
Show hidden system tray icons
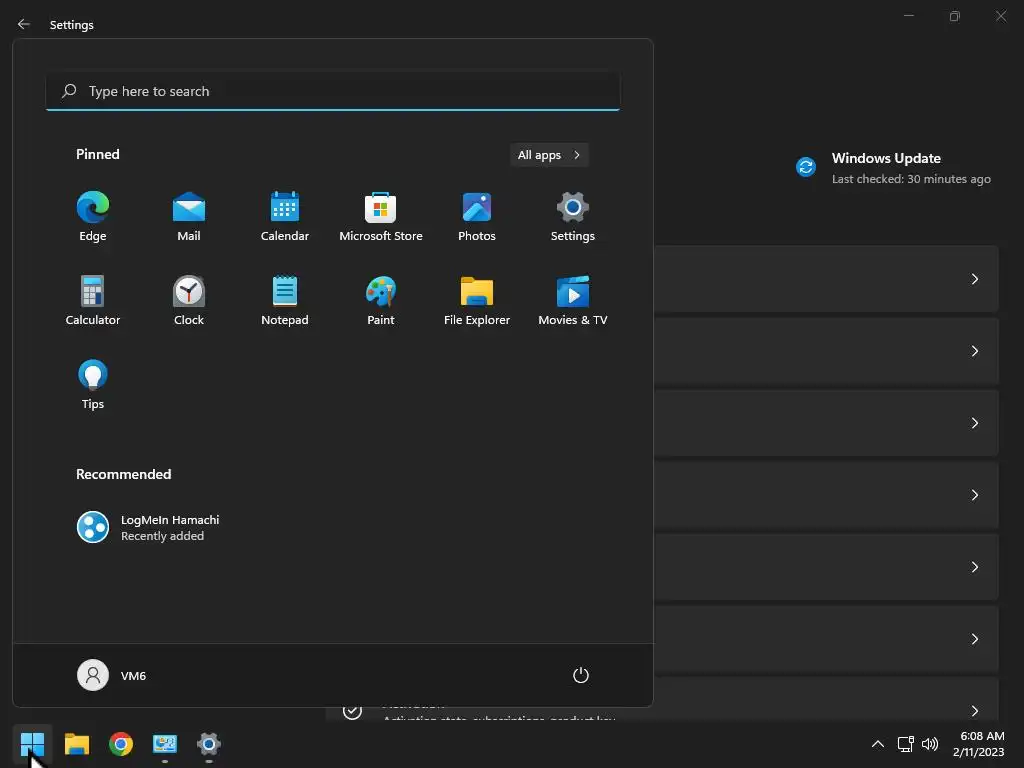tap(878, 744)
